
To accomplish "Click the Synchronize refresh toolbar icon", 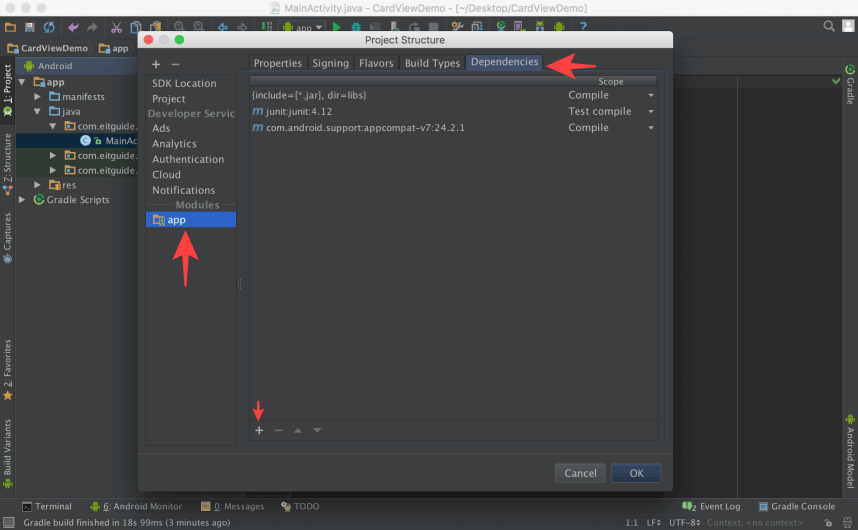I will click(49, 27).
